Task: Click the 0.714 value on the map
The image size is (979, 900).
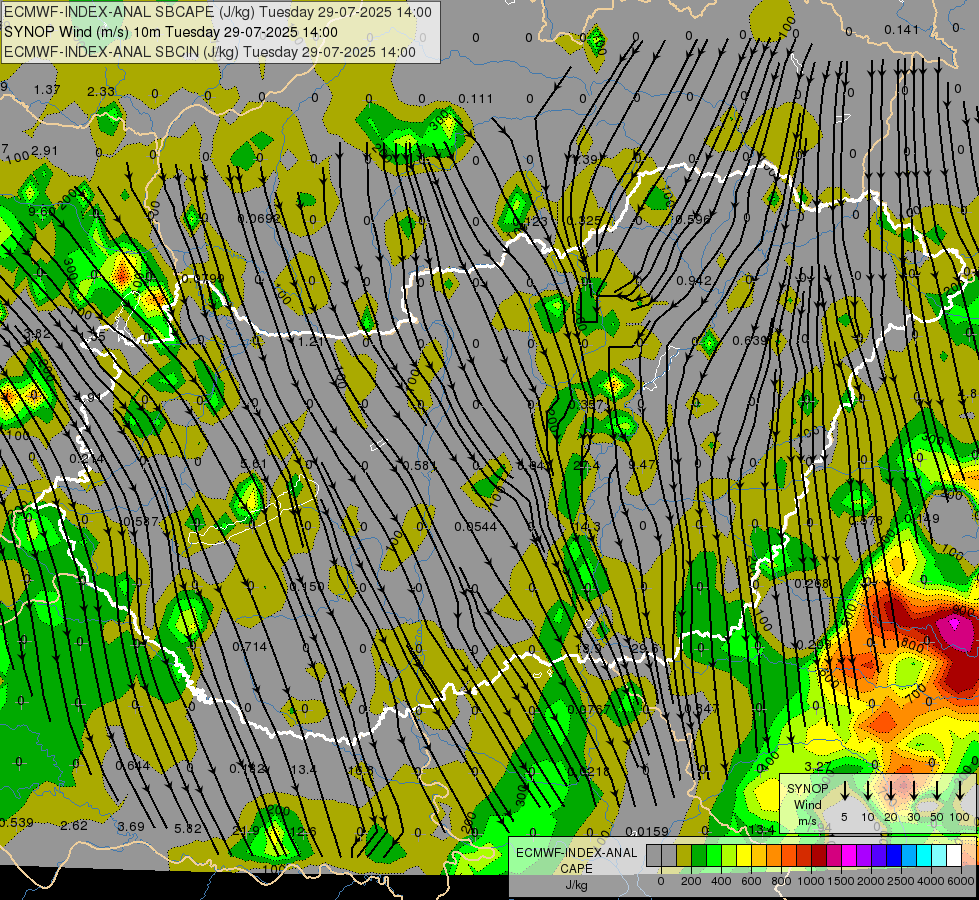Action: pos(250,646)
